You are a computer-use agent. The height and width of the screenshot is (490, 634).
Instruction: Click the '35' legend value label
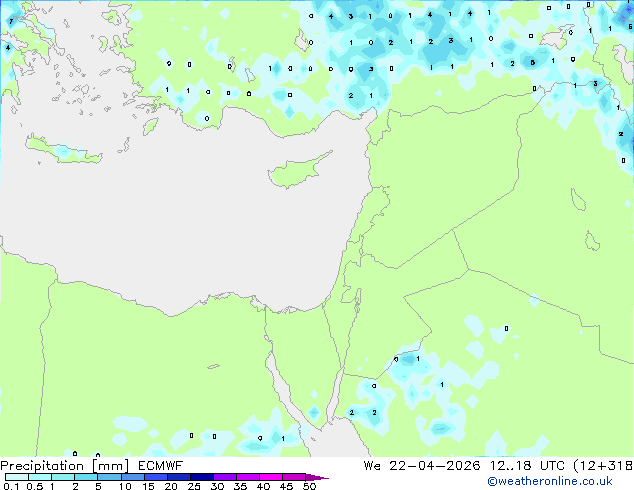240,486
